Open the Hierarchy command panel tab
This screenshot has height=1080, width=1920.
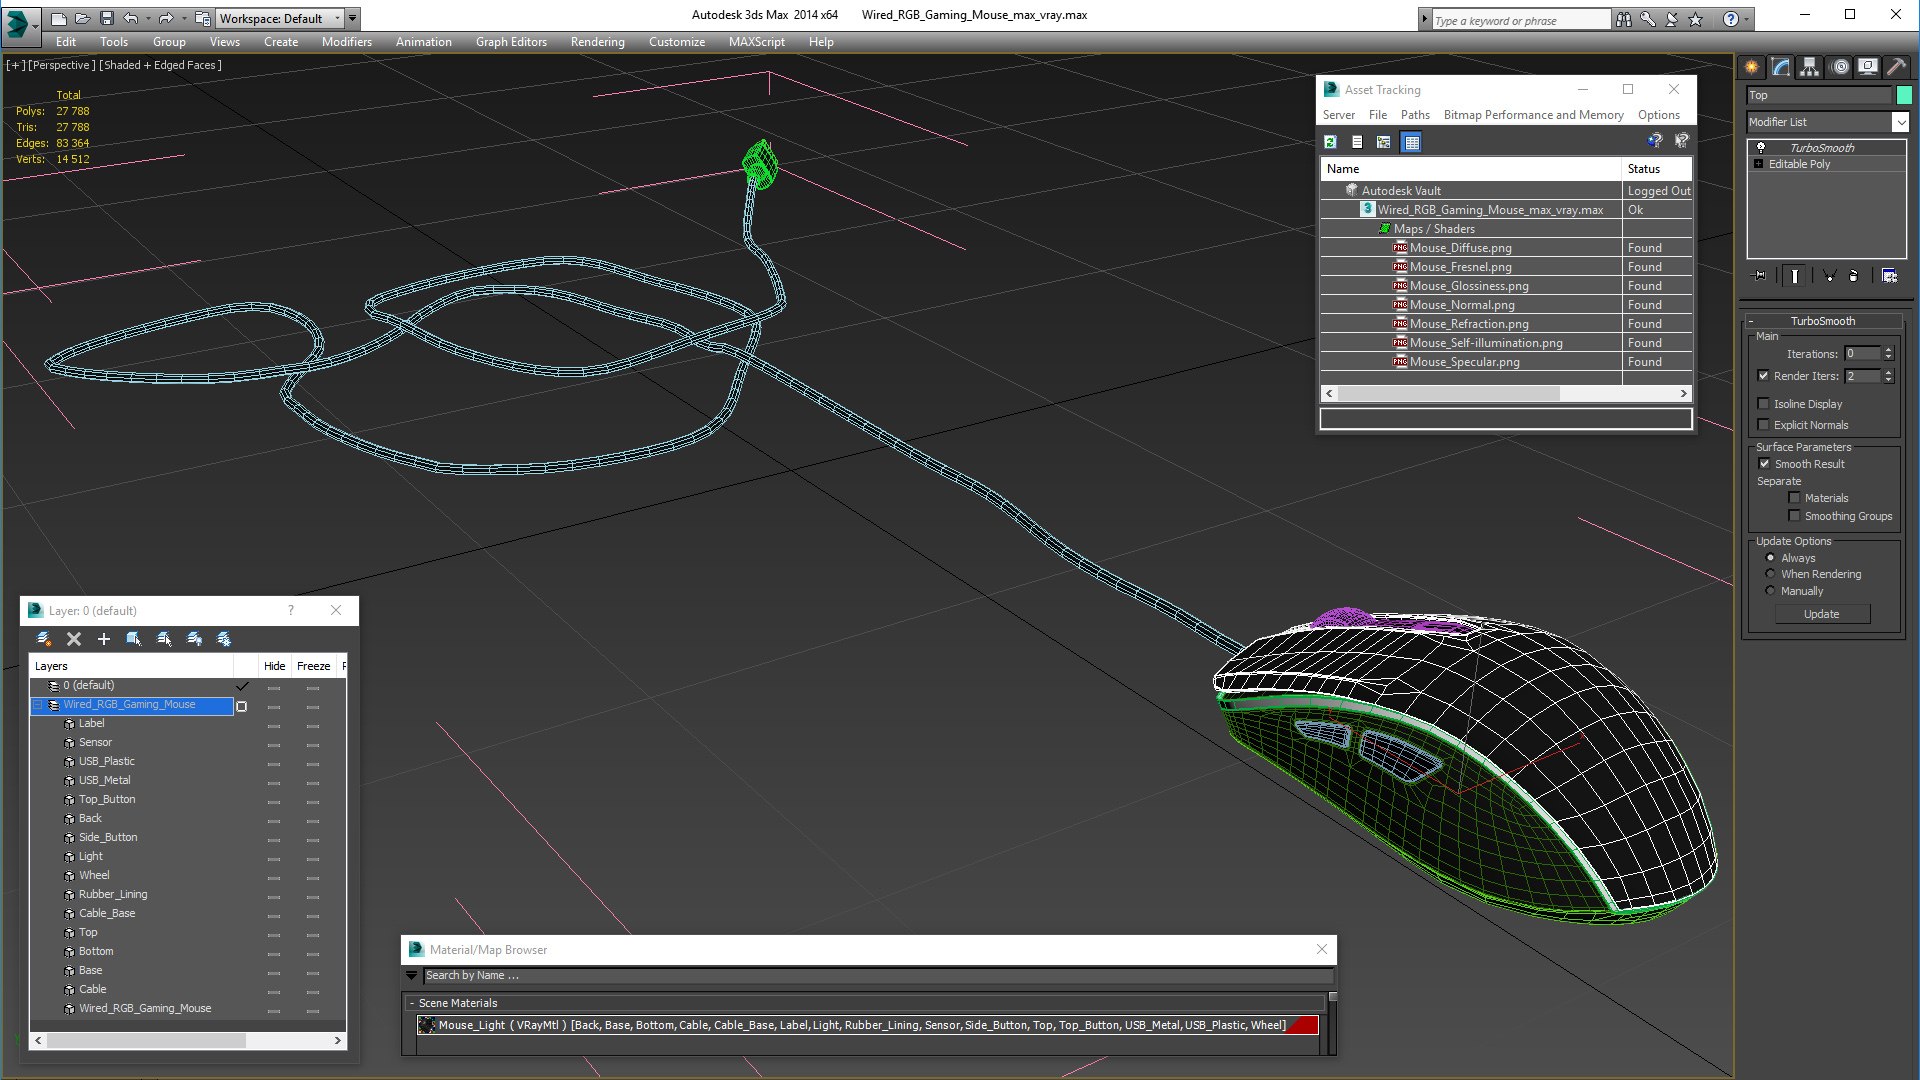pos(1810,67)
